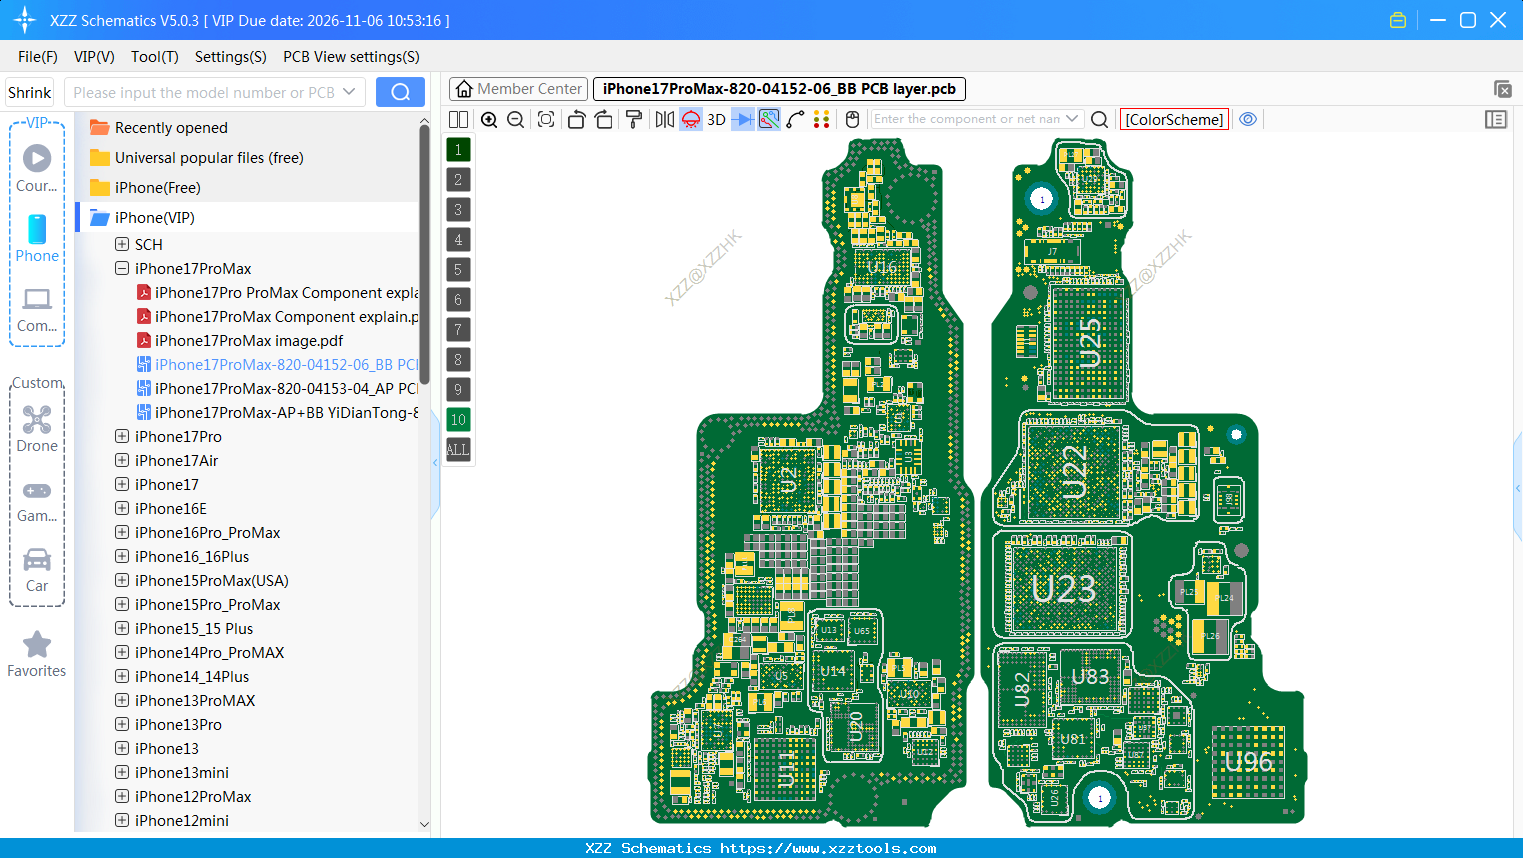Toggle the dual-pane split view icon

458,119
